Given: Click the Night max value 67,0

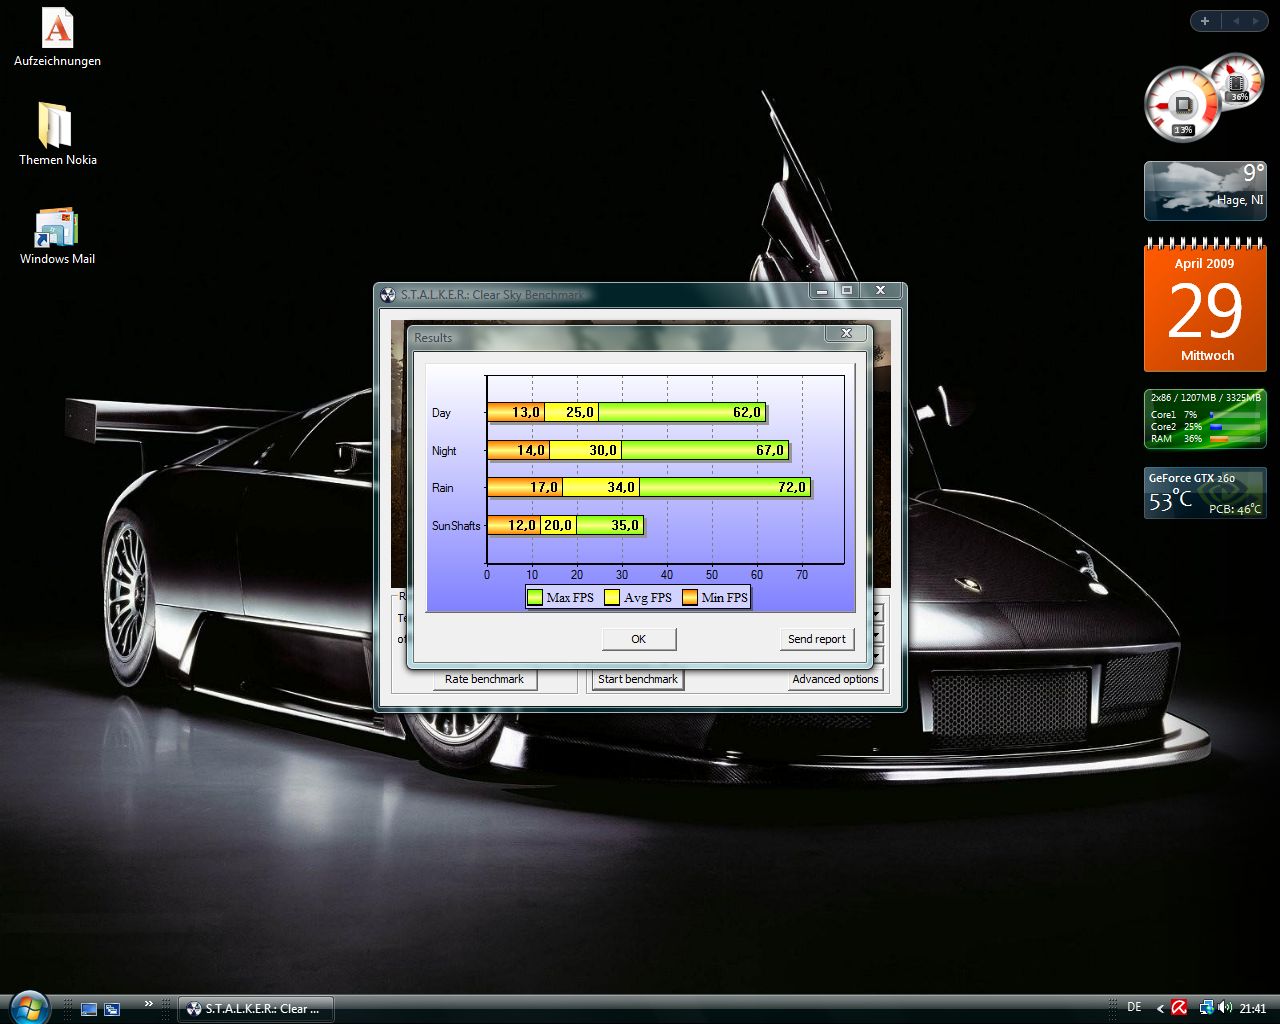Looking at the screenshot, I should click(770, 450).
